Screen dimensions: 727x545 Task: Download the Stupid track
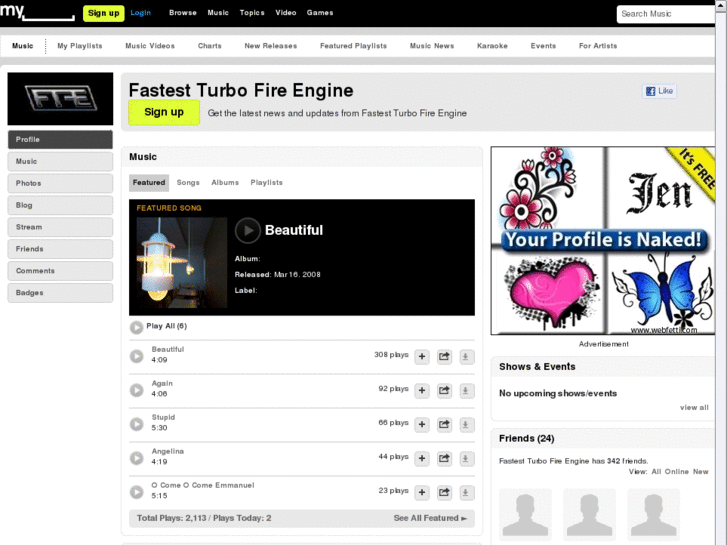[x=466, y=424]
